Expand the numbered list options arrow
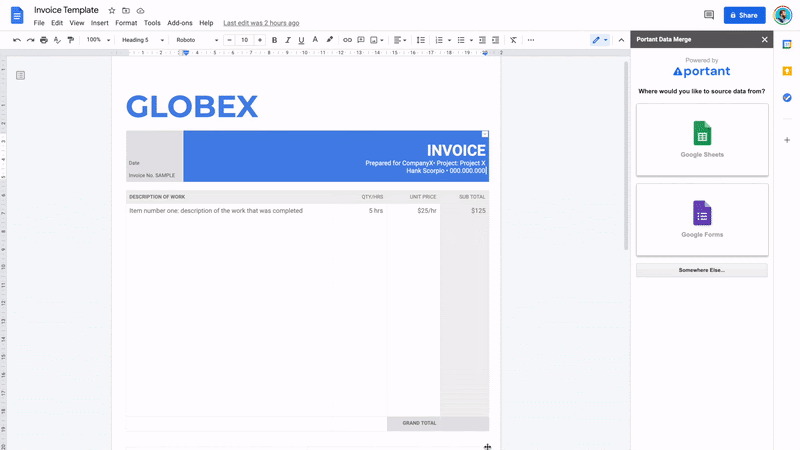The image size is (800, 450). tap(449, 40)
